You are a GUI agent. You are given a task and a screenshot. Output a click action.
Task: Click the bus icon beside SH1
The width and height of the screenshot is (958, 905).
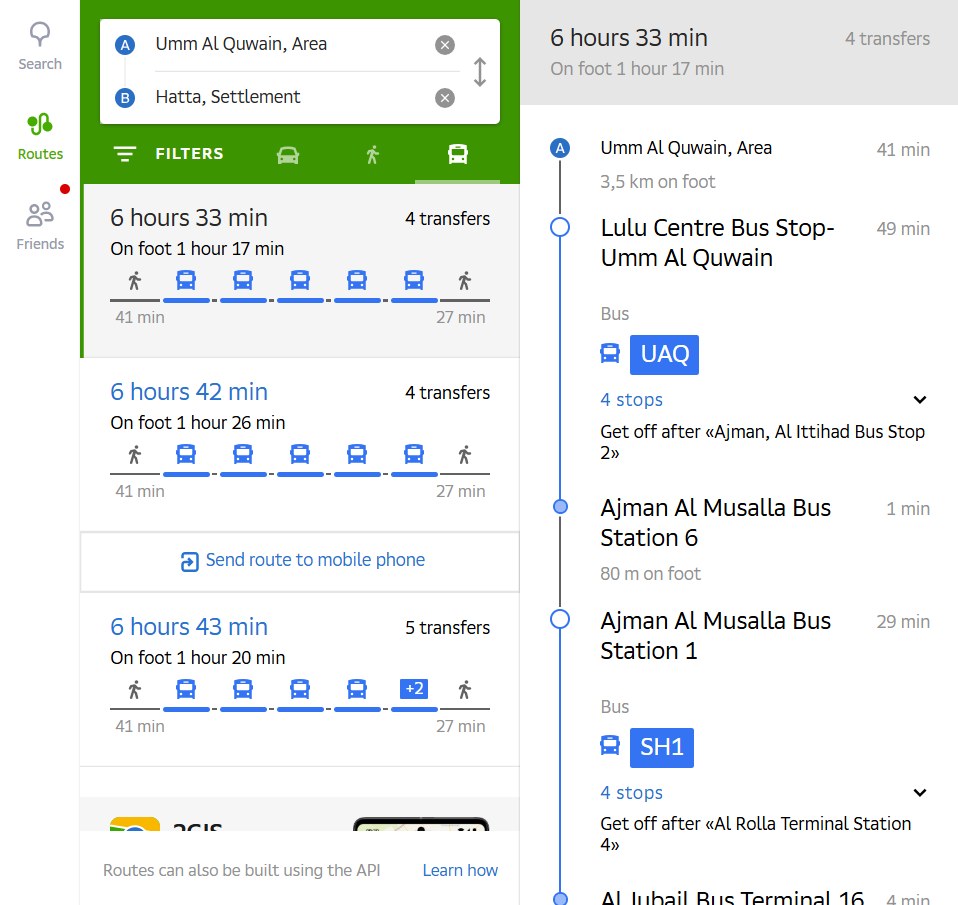(x=610, y=746)
